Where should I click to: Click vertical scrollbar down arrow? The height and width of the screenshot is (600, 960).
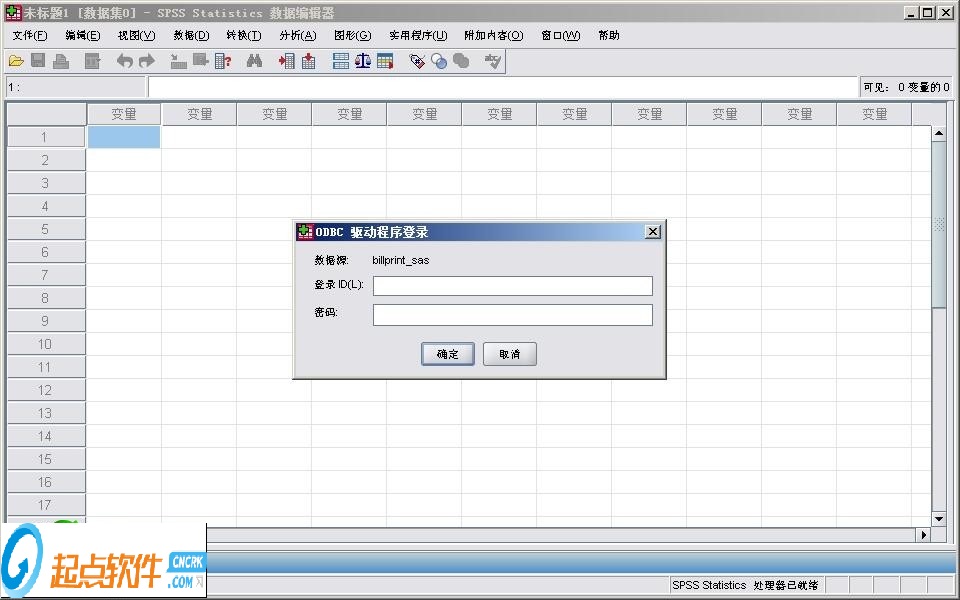[x=939, y=519]
